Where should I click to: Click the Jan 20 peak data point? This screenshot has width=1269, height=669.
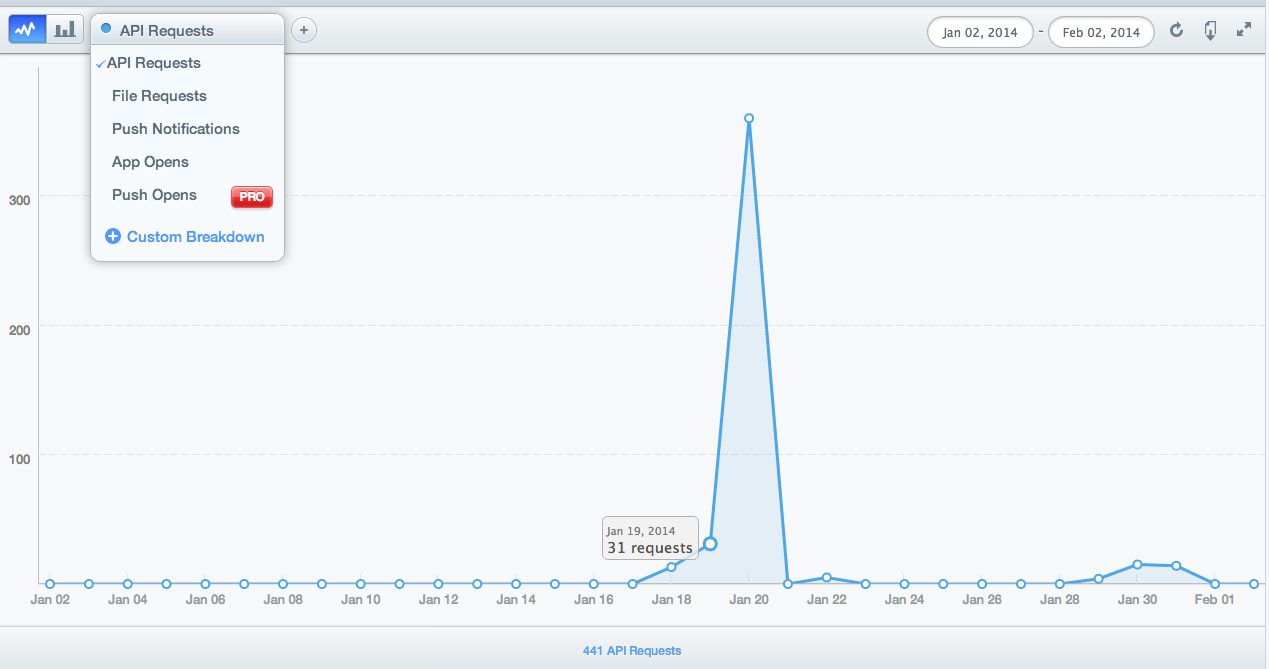click(x=749, y=118)
